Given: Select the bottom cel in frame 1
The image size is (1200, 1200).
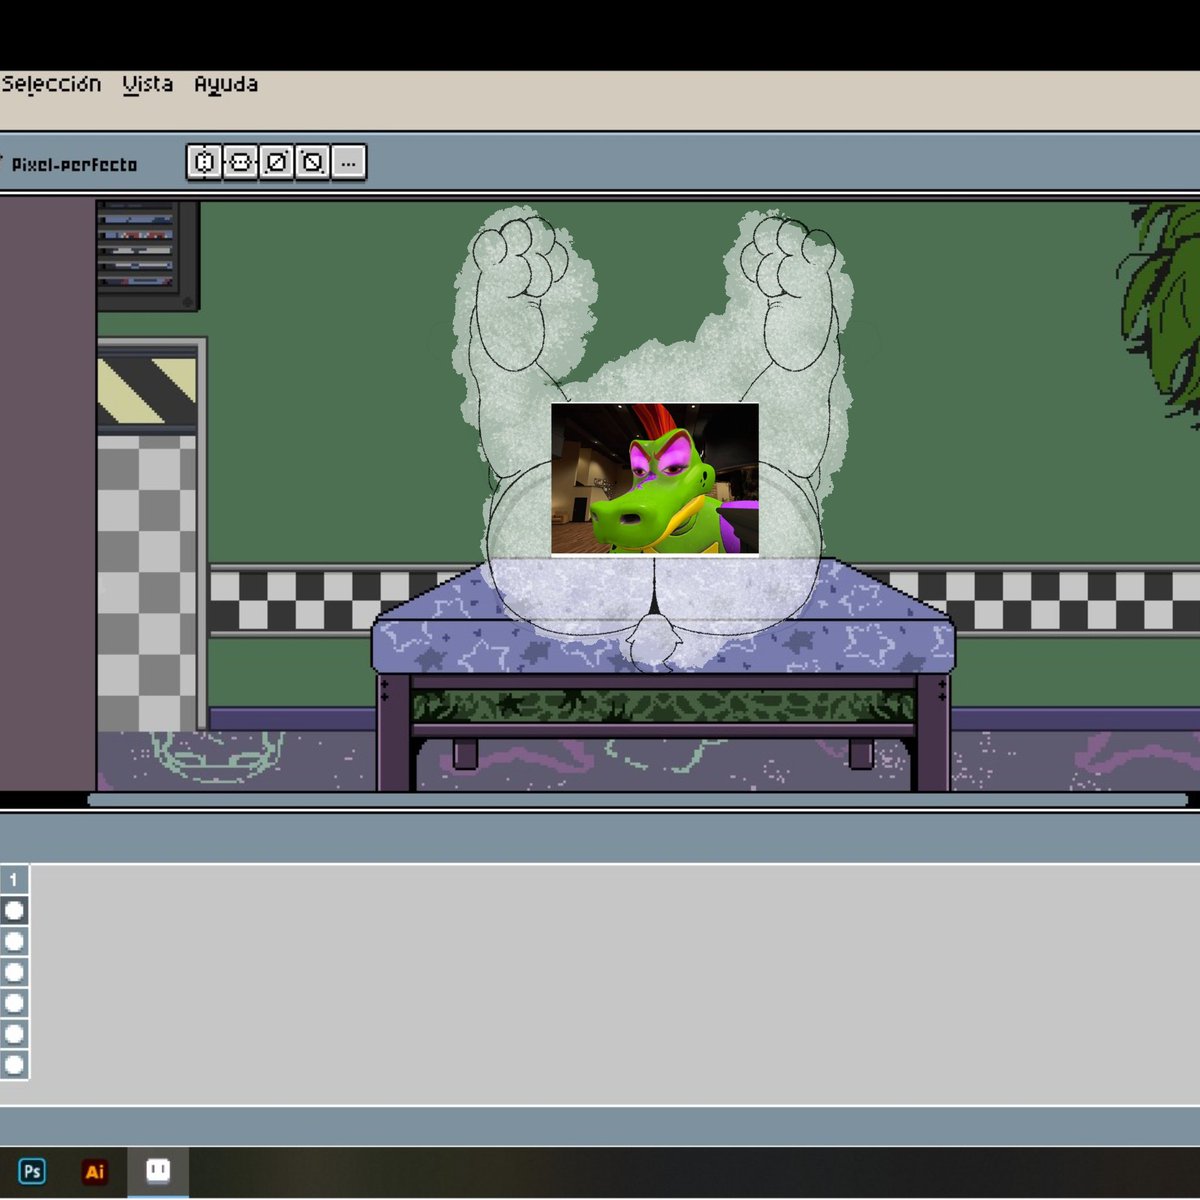Looking at the screenshot, I should click(14, 1064).
